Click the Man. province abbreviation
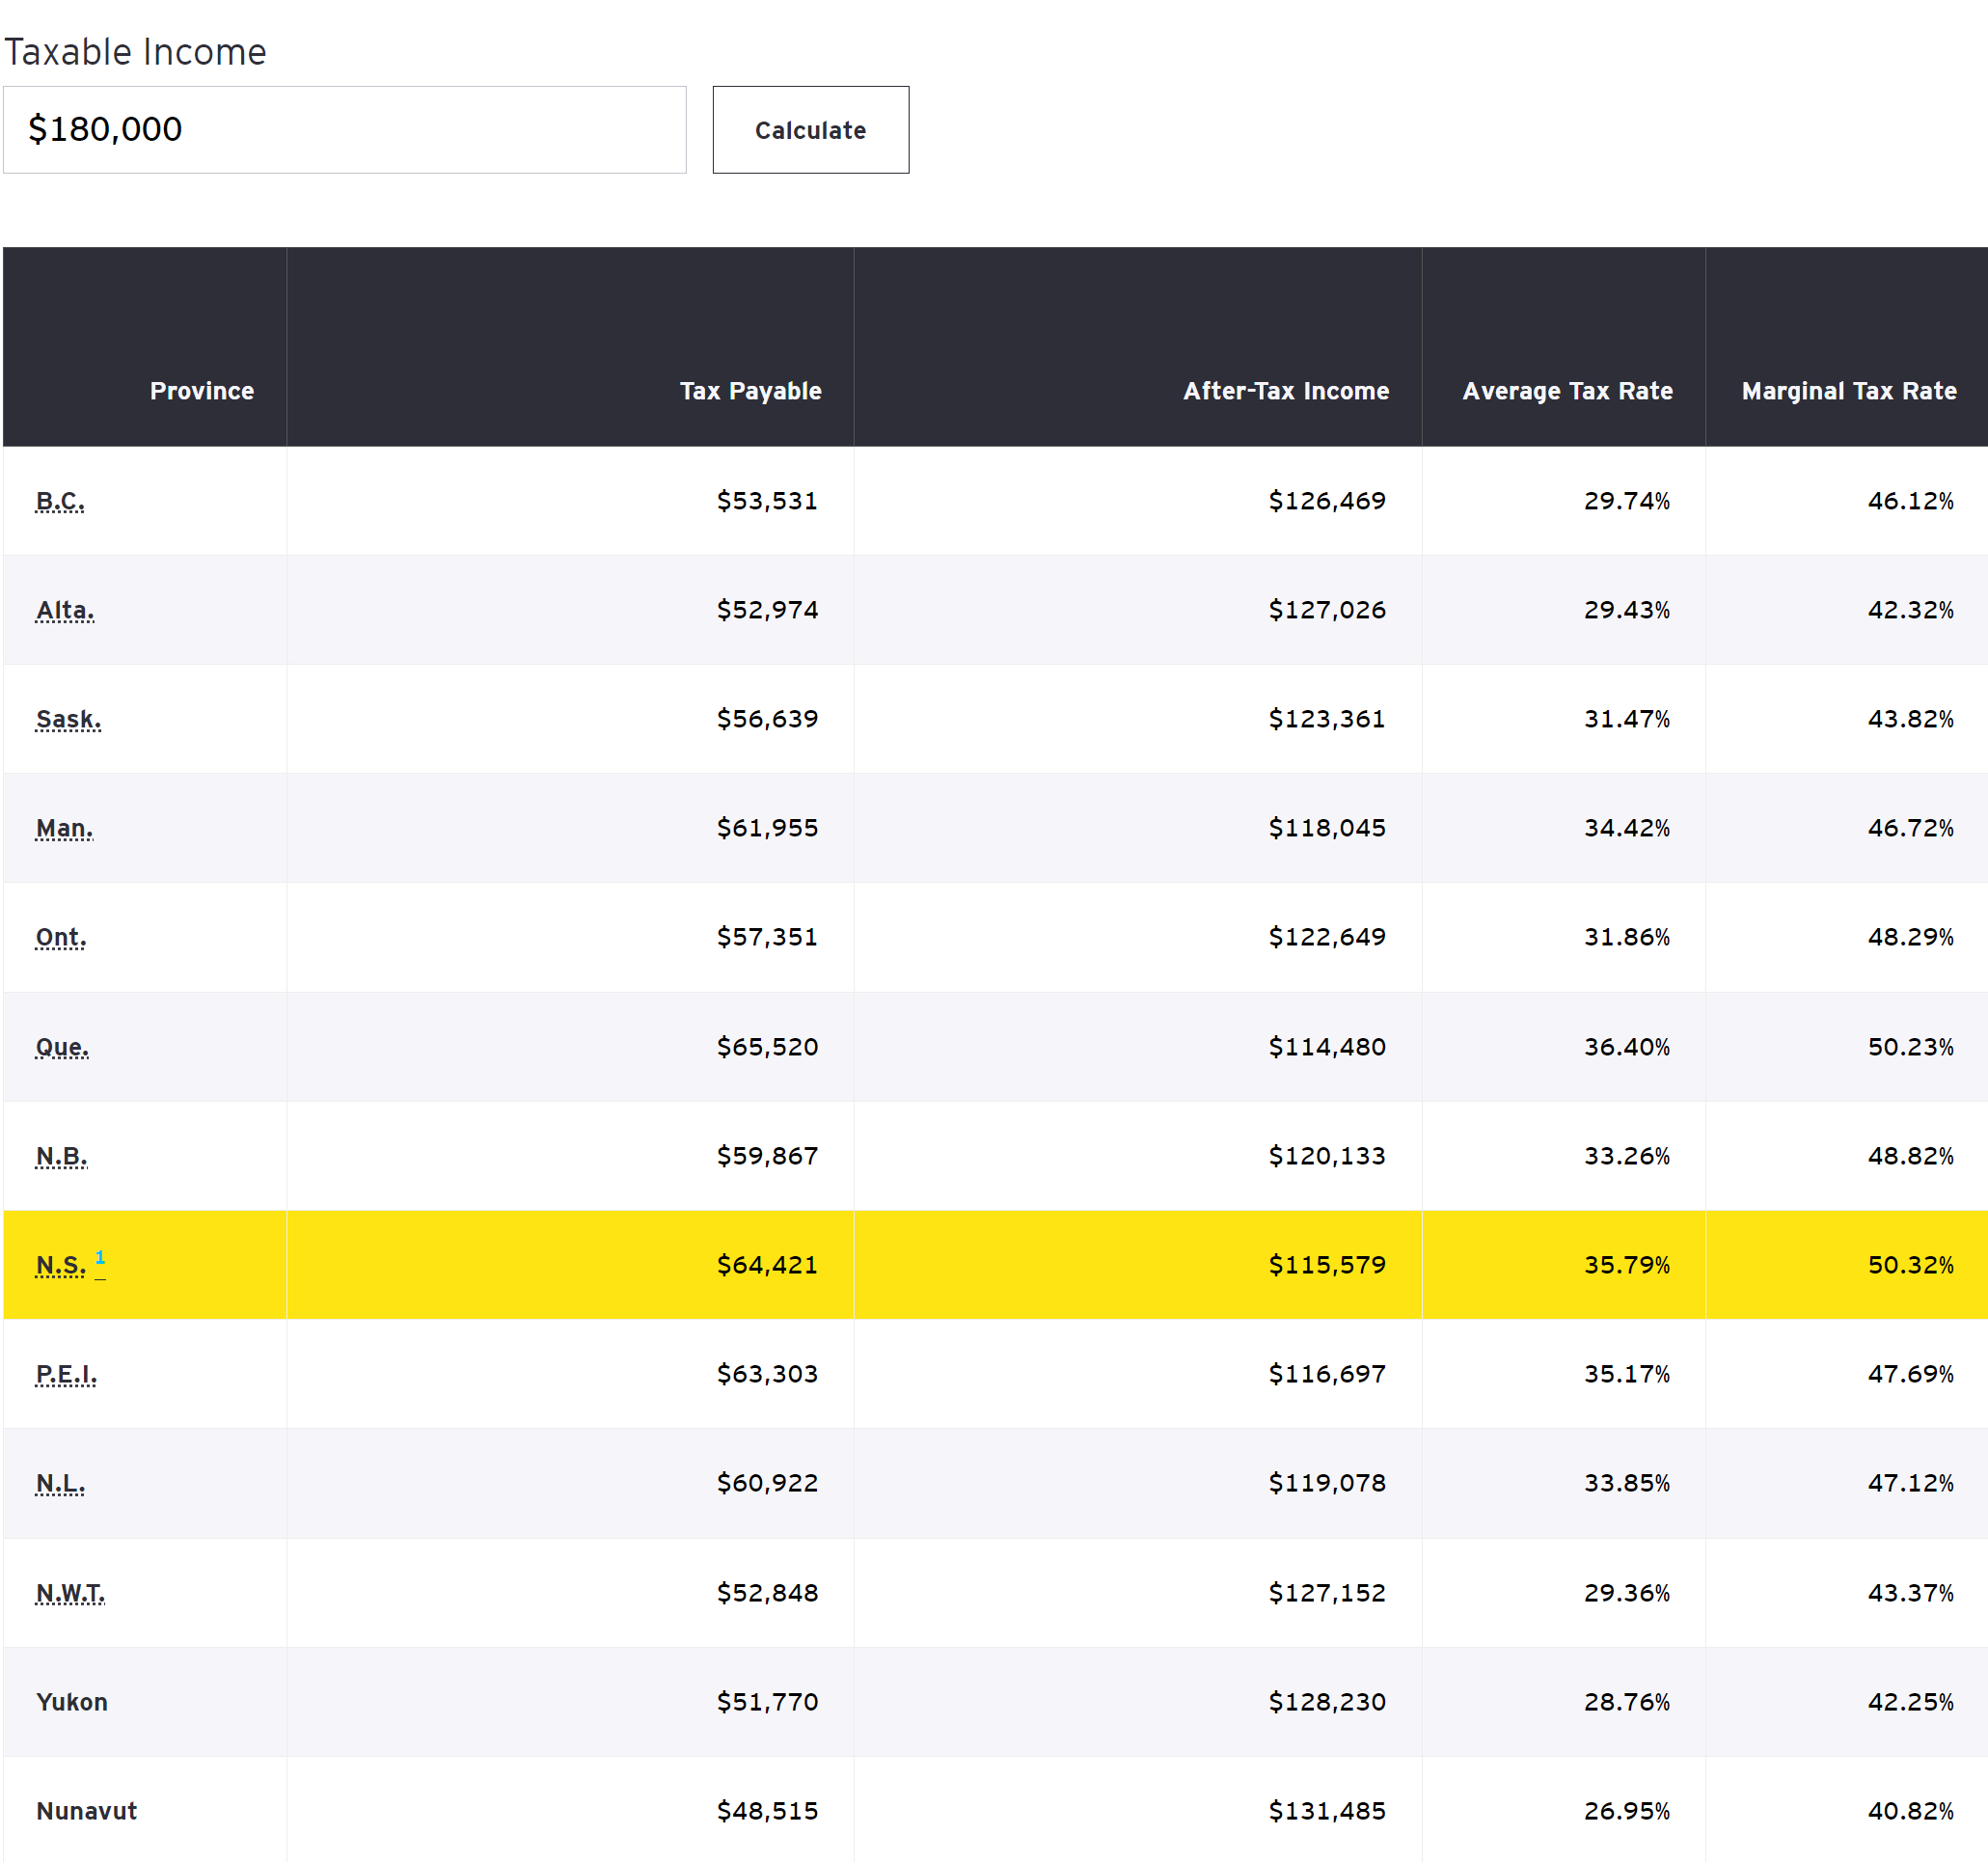 pos(64,828)
